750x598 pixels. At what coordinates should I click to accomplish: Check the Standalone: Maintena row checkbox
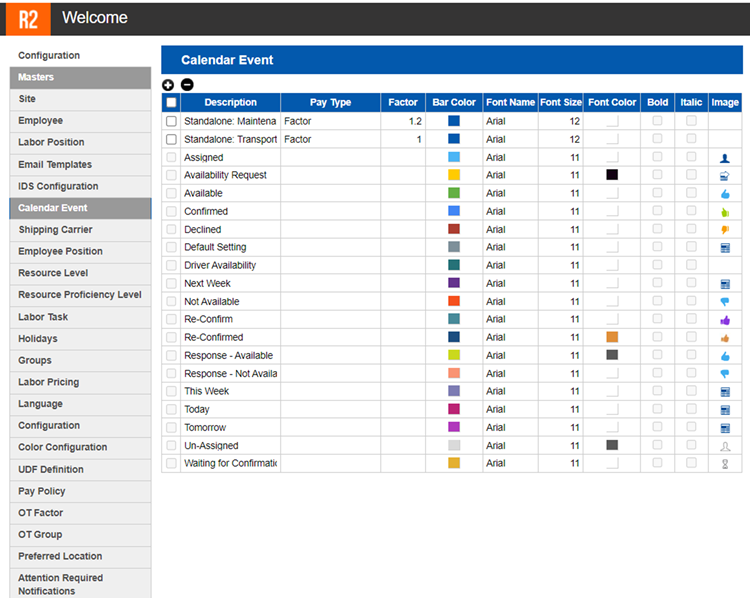point(171,122)
